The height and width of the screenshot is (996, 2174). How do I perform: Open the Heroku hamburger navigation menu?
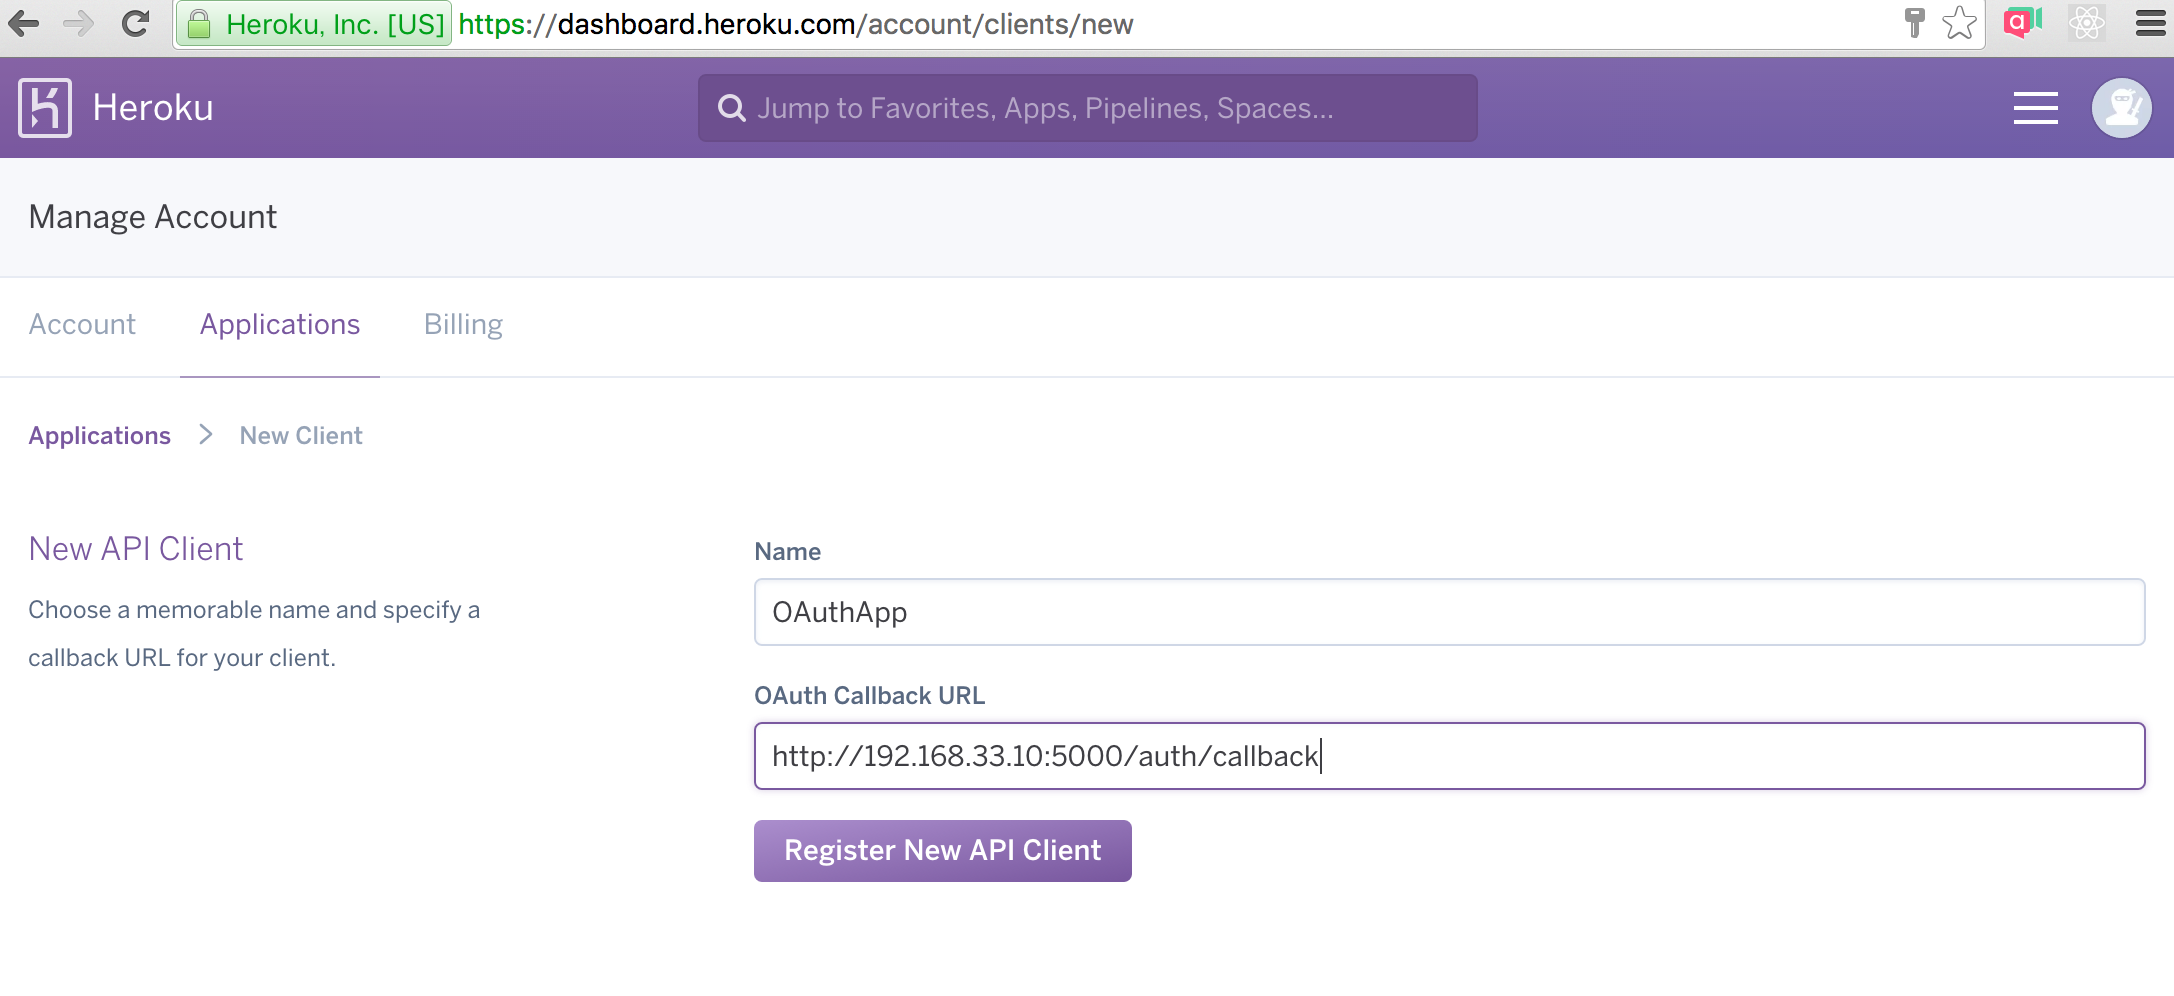2035,108
